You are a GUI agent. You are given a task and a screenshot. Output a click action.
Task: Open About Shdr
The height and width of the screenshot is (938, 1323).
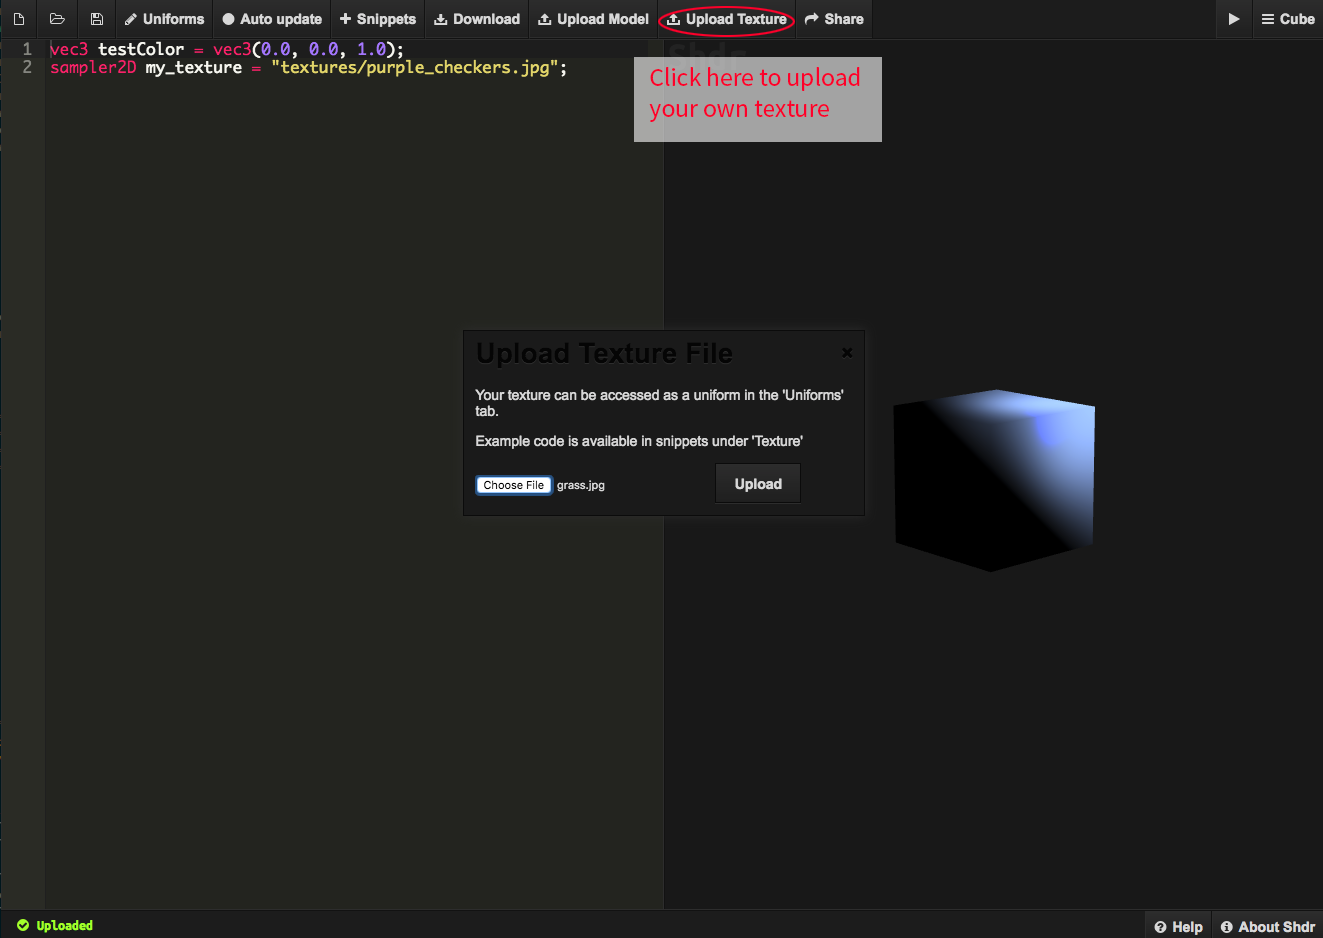(x=1267, y=926)
